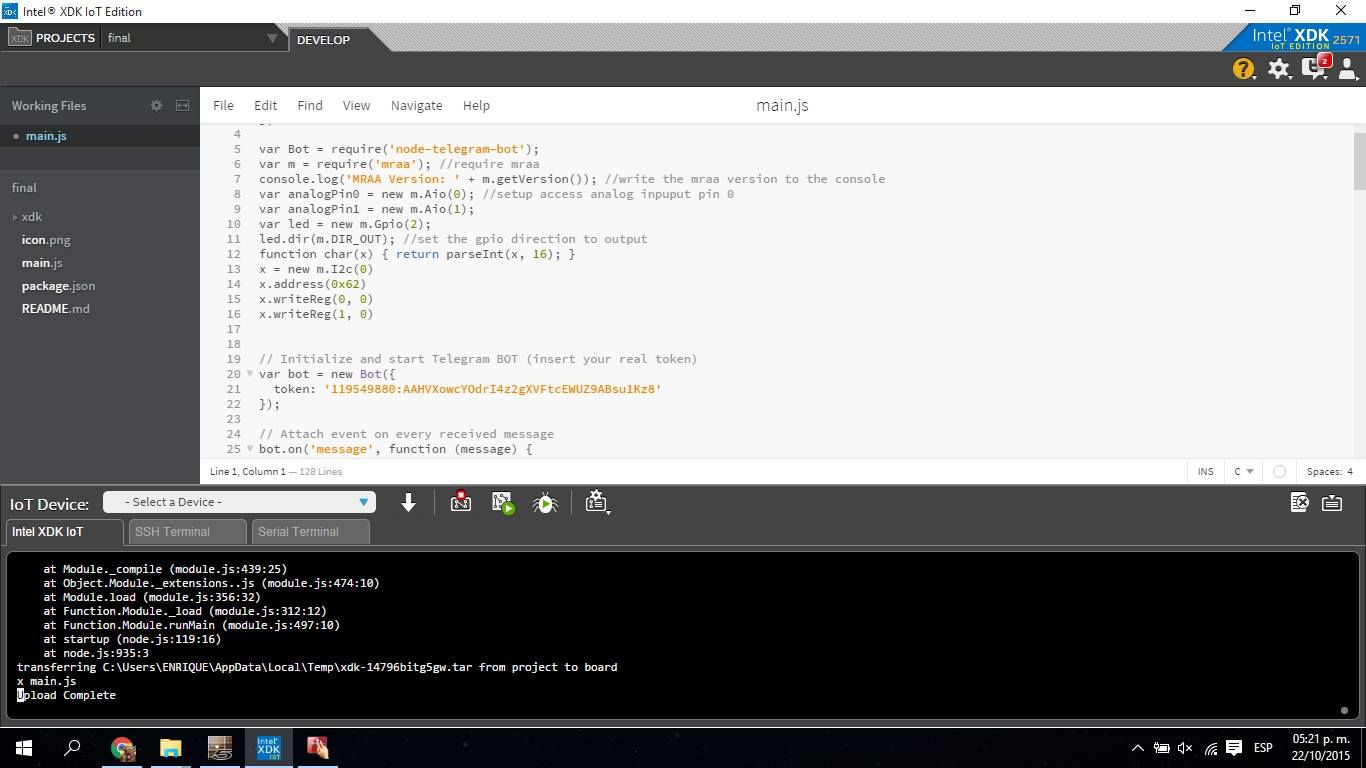This screenshot has width=1366, height=768.
Task: Open the build settings icon
Action: click(596, 503)
